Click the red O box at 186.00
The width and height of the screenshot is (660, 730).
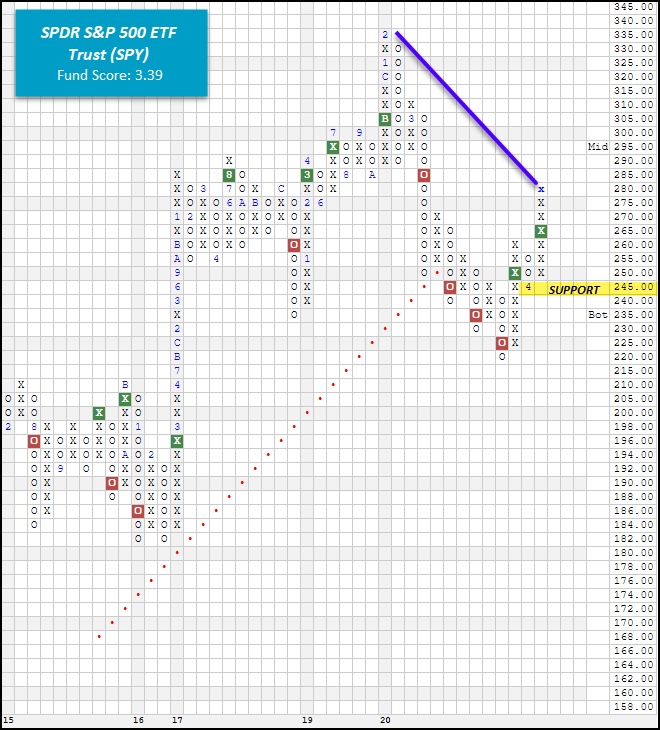(138, 511)
